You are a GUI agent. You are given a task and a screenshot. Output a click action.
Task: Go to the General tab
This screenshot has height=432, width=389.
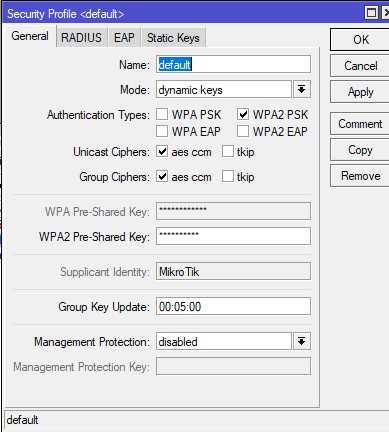pyautogui.click(x=30, y=36)
